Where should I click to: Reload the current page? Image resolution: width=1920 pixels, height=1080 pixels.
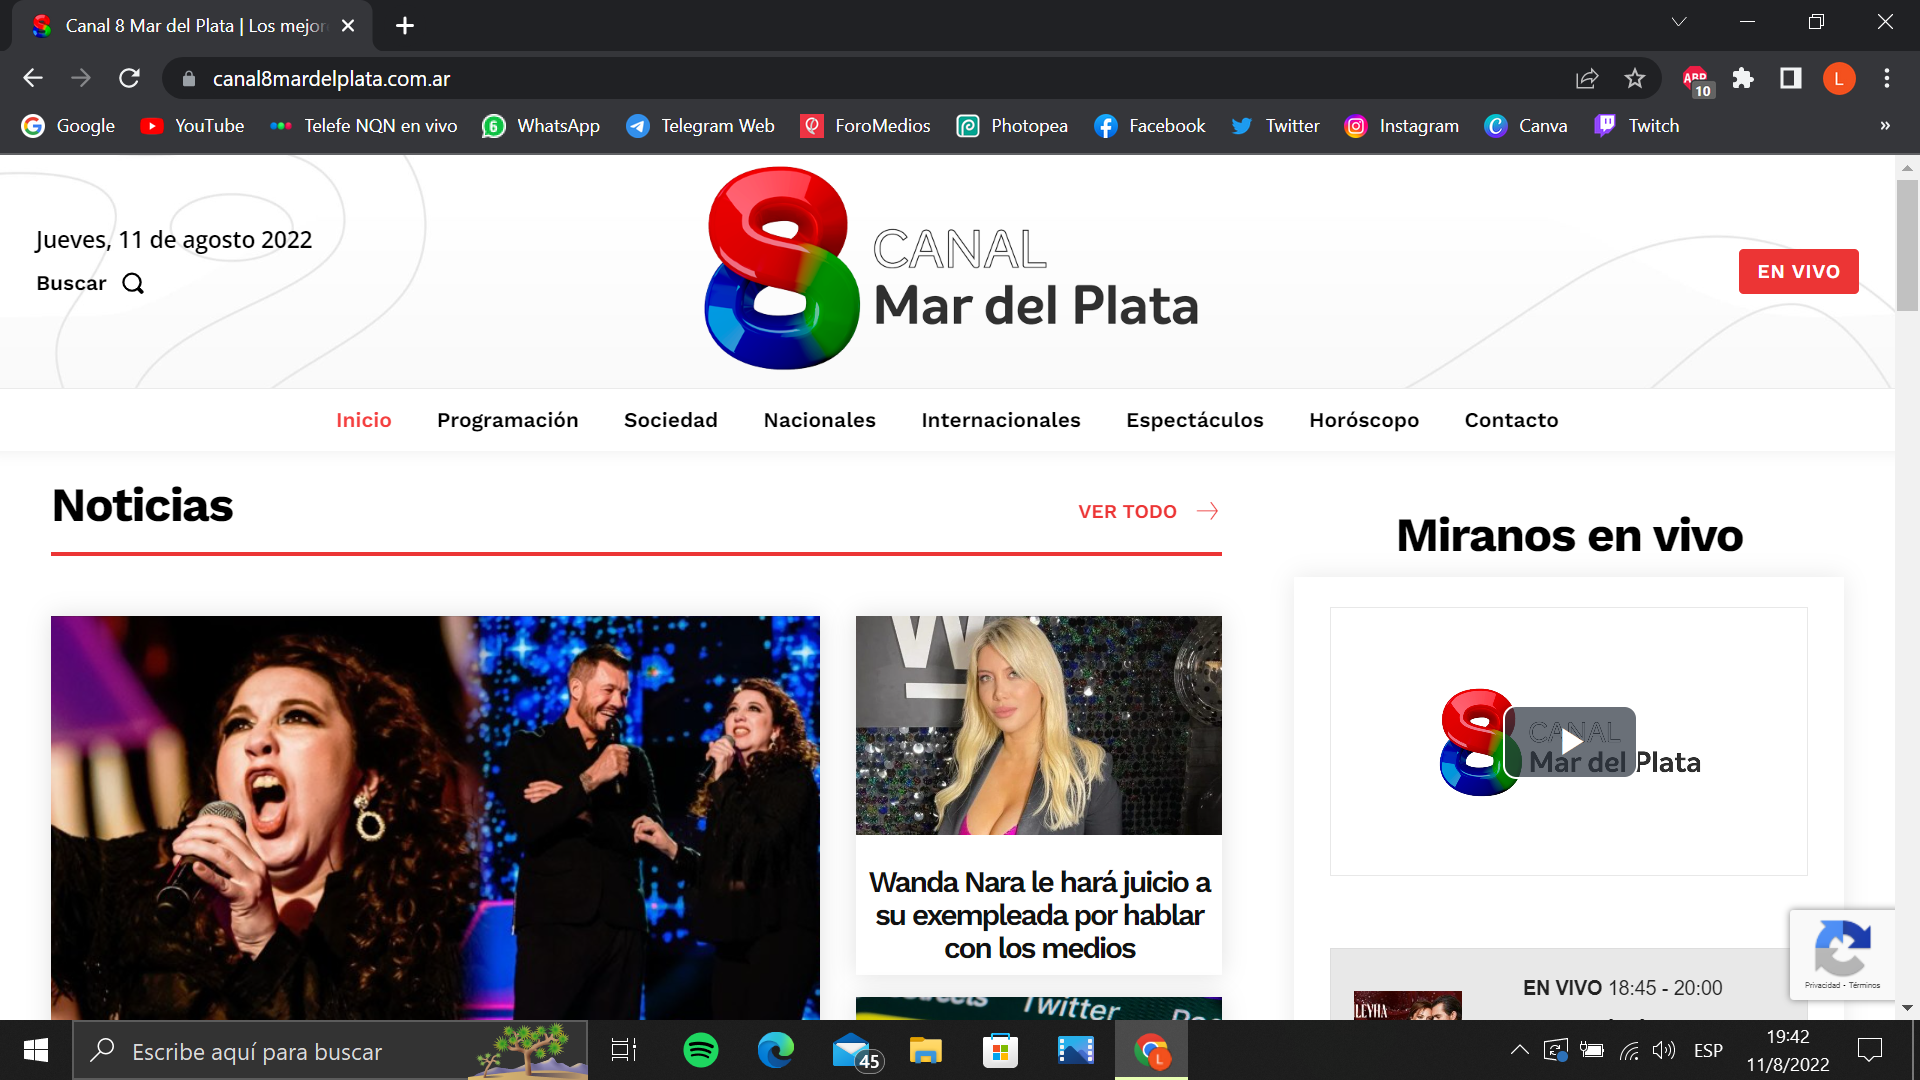point(129,78)
